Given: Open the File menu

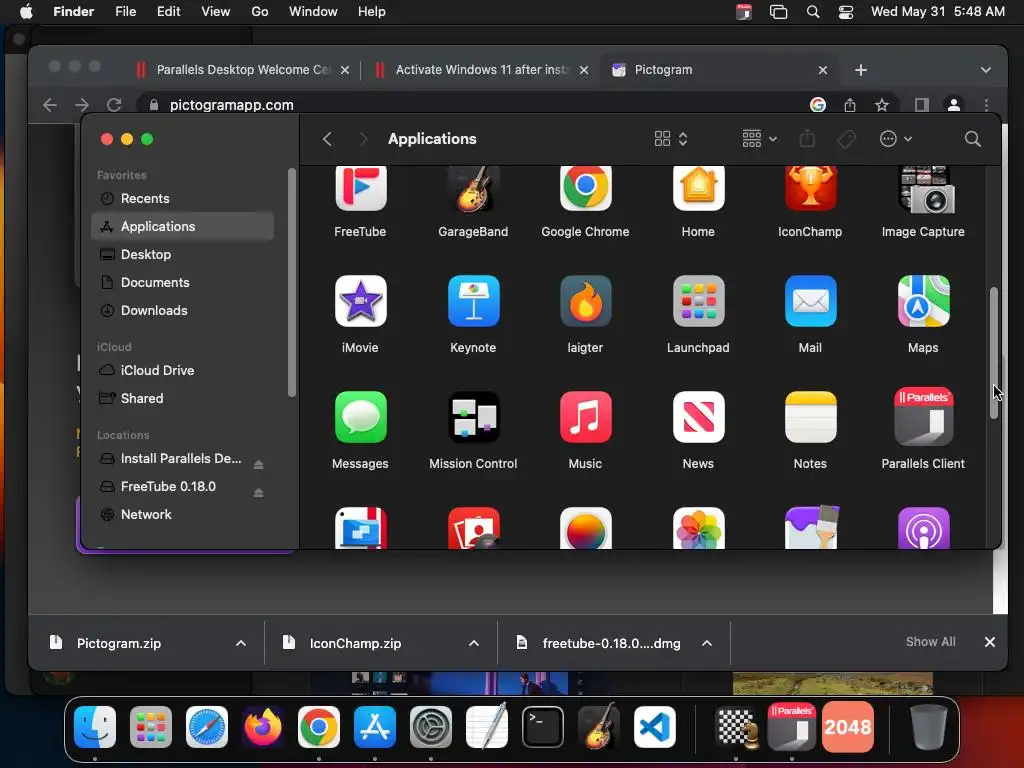Looking at the screenshot, I should (125, 12).
